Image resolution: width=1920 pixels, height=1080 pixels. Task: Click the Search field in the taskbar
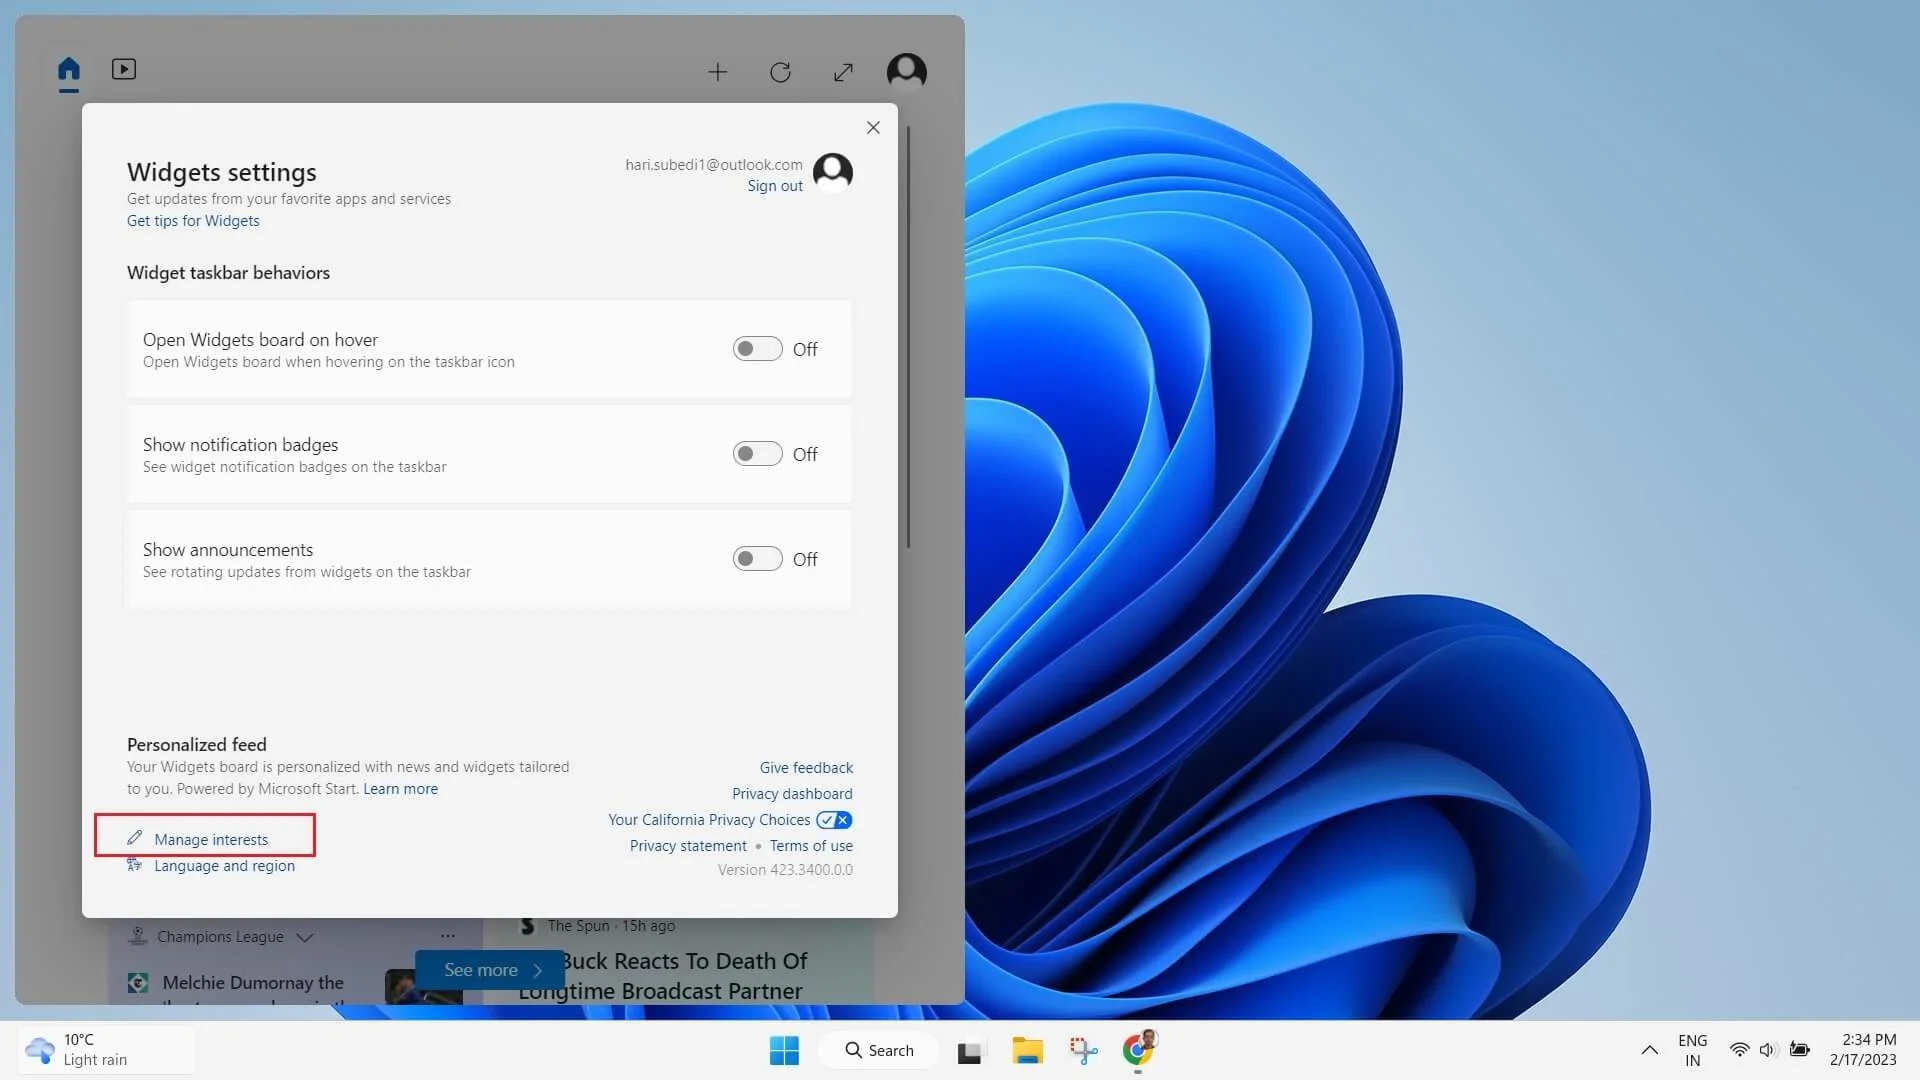tap(878, 1050)
